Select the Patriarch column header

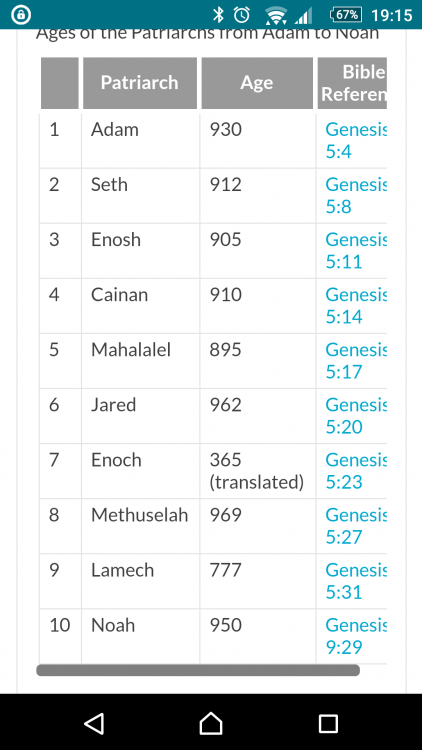pyautogui.click(x=140, y=83)
